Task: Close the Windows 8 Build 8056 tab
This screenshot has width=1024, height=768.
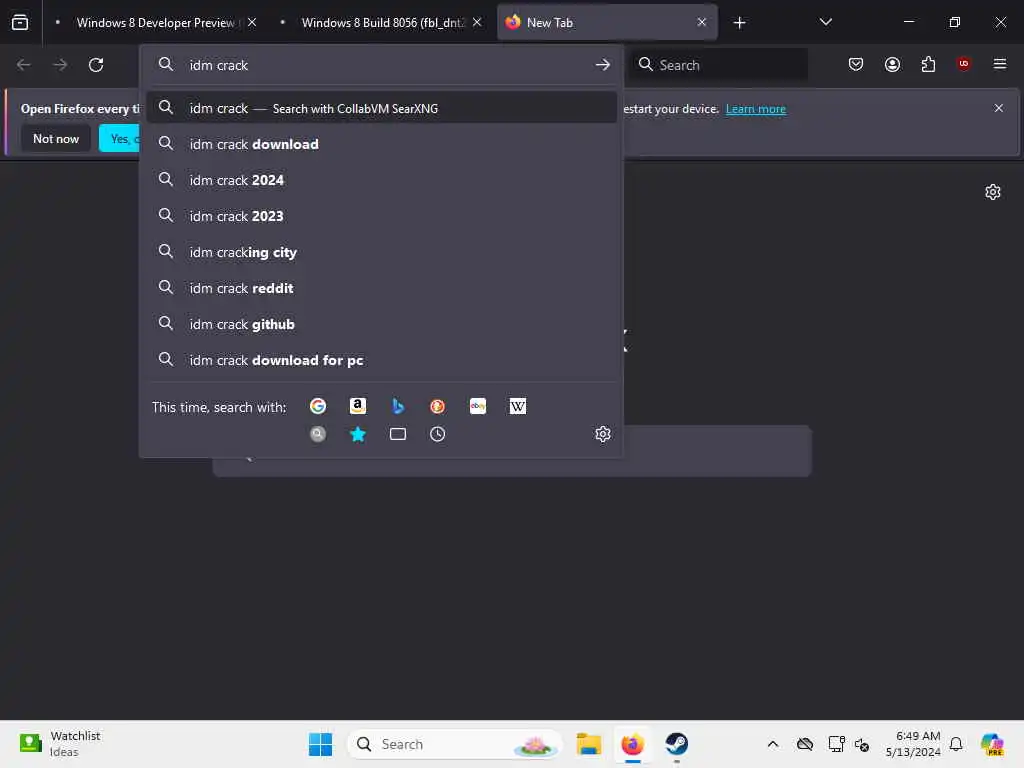Action: click(x=477, y=22)
